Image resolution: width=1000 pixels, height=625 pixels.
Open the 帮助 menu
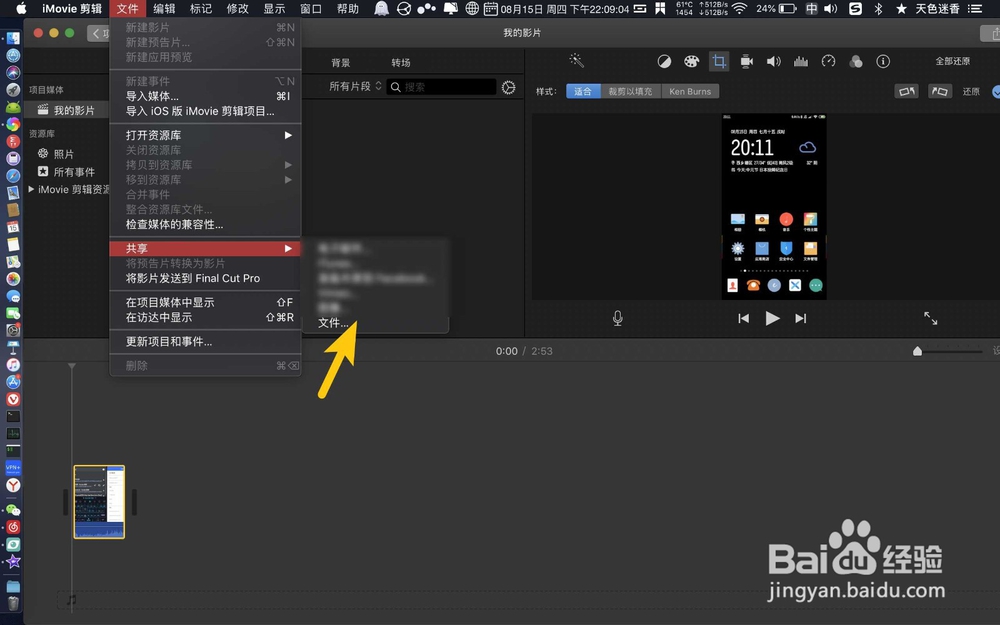pos(348,9)
